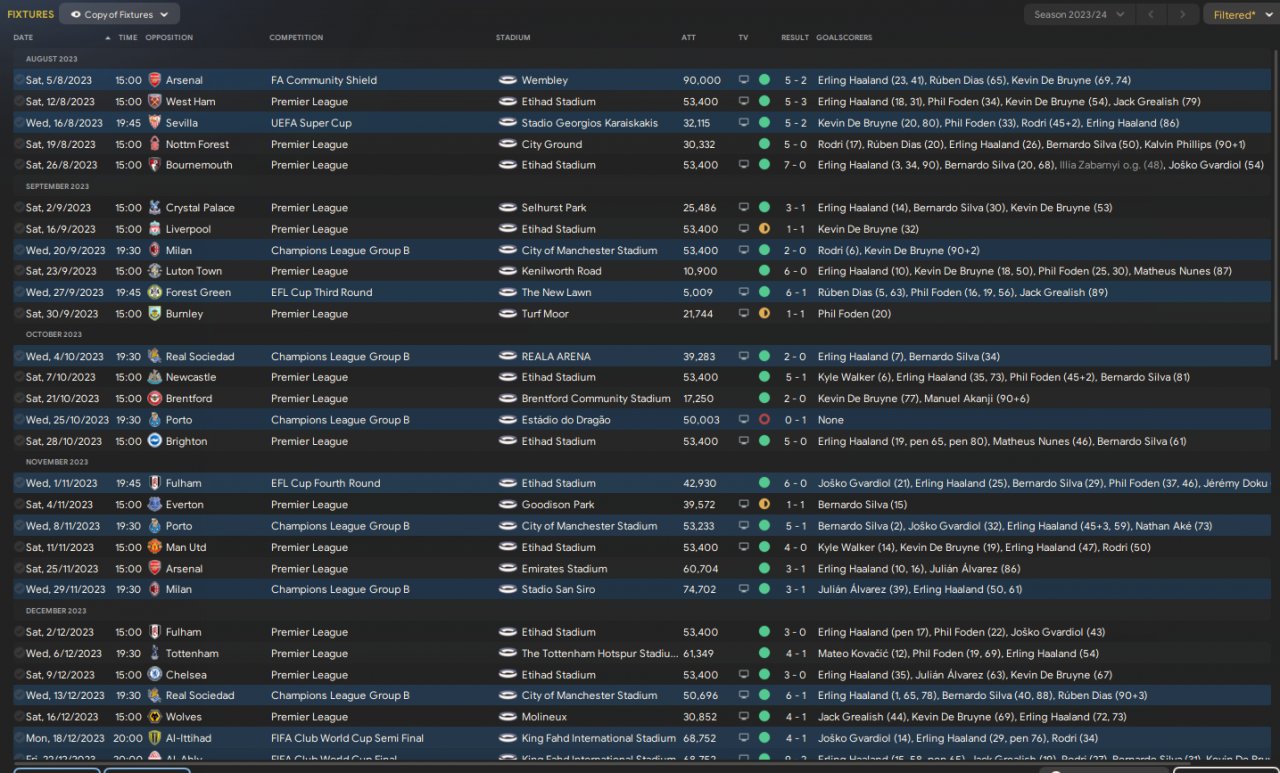Click the FIFA Club World Cup Semi Final text
Image resolution: width=1280 pixels, height=773 pixels.
pyautogui.click(x=347, y=738)
